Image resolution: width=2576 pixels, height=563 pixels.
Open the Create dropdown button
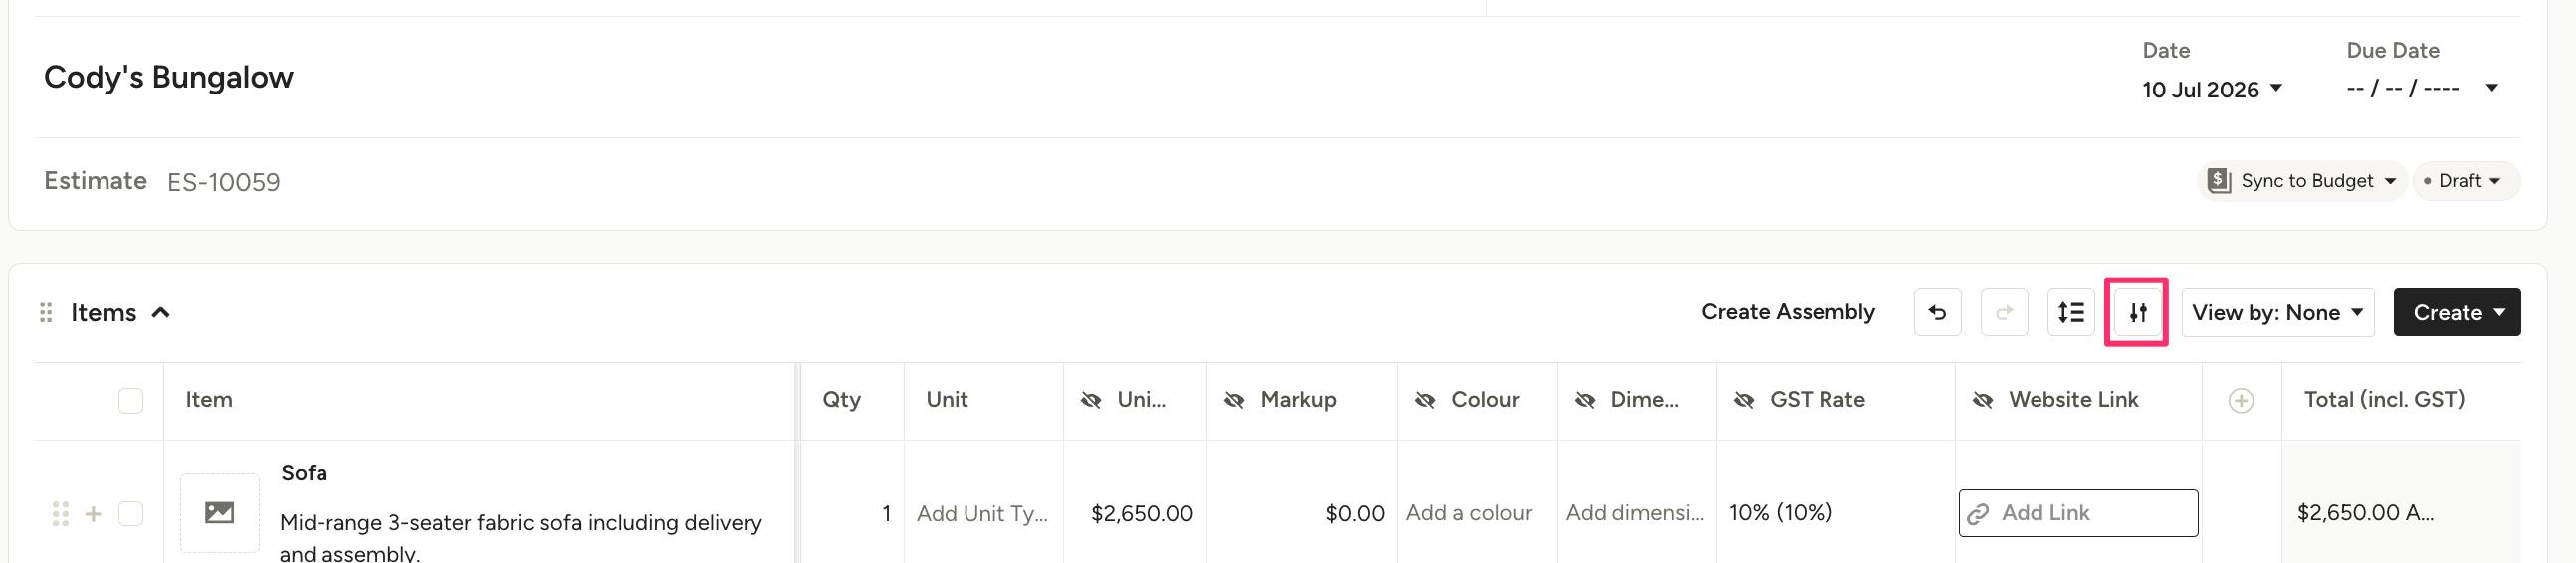(2457, 313)
